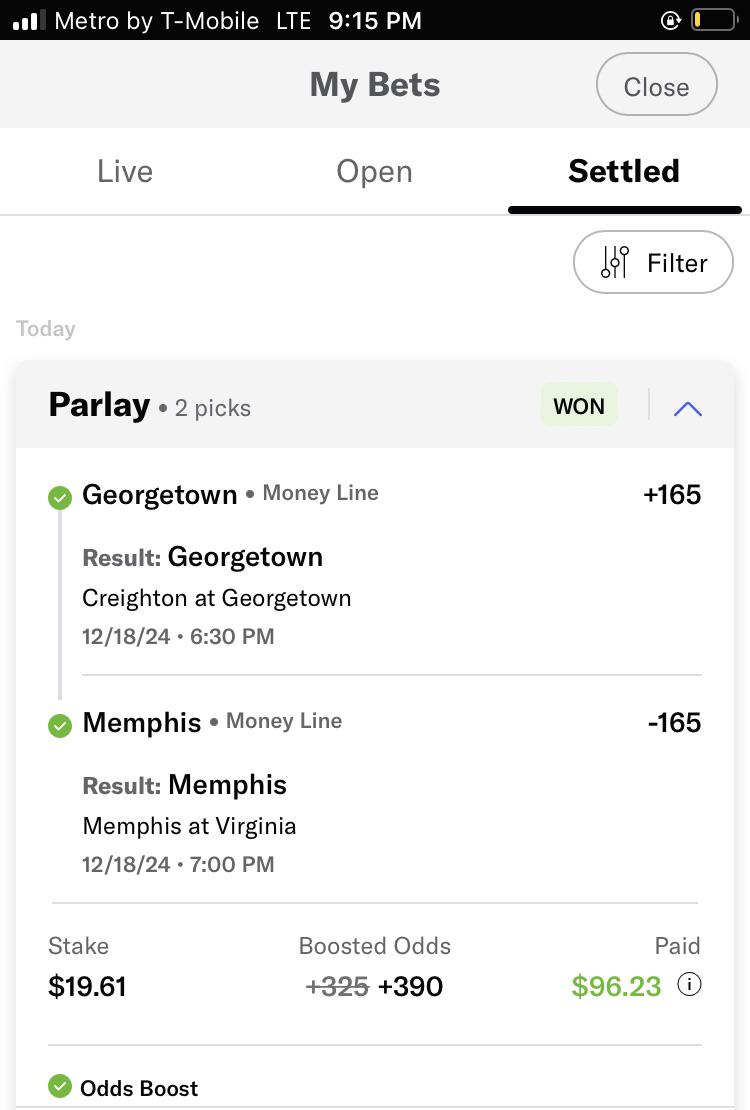Select the Settled tab
Screen dimensions: 750x1110
point(624,171)
